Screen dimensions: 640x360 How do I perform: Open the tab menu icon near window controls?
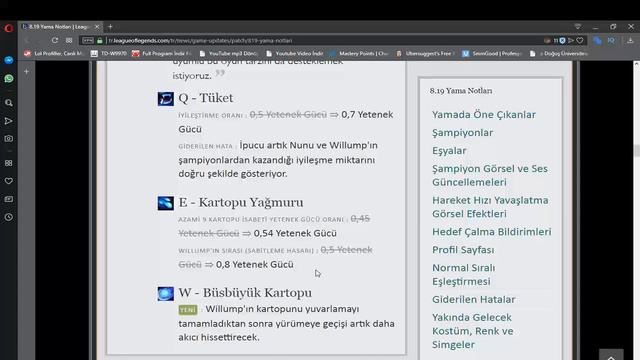pyautogui.click(x=578, y=27)
